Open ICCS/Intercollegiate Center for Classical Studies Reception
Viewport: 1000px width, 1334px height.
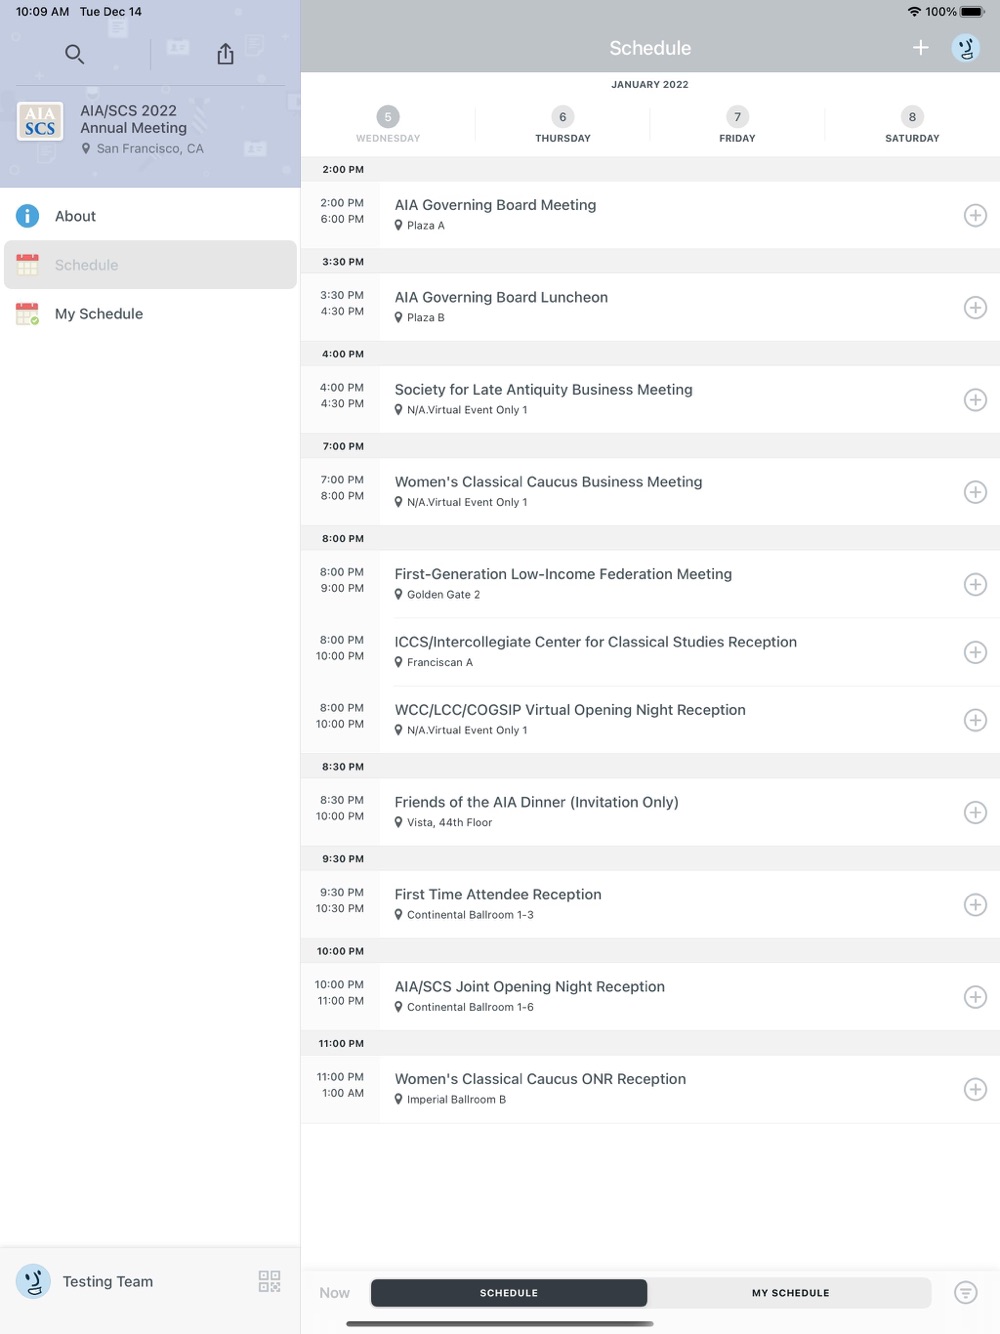(x=650, y=652)
